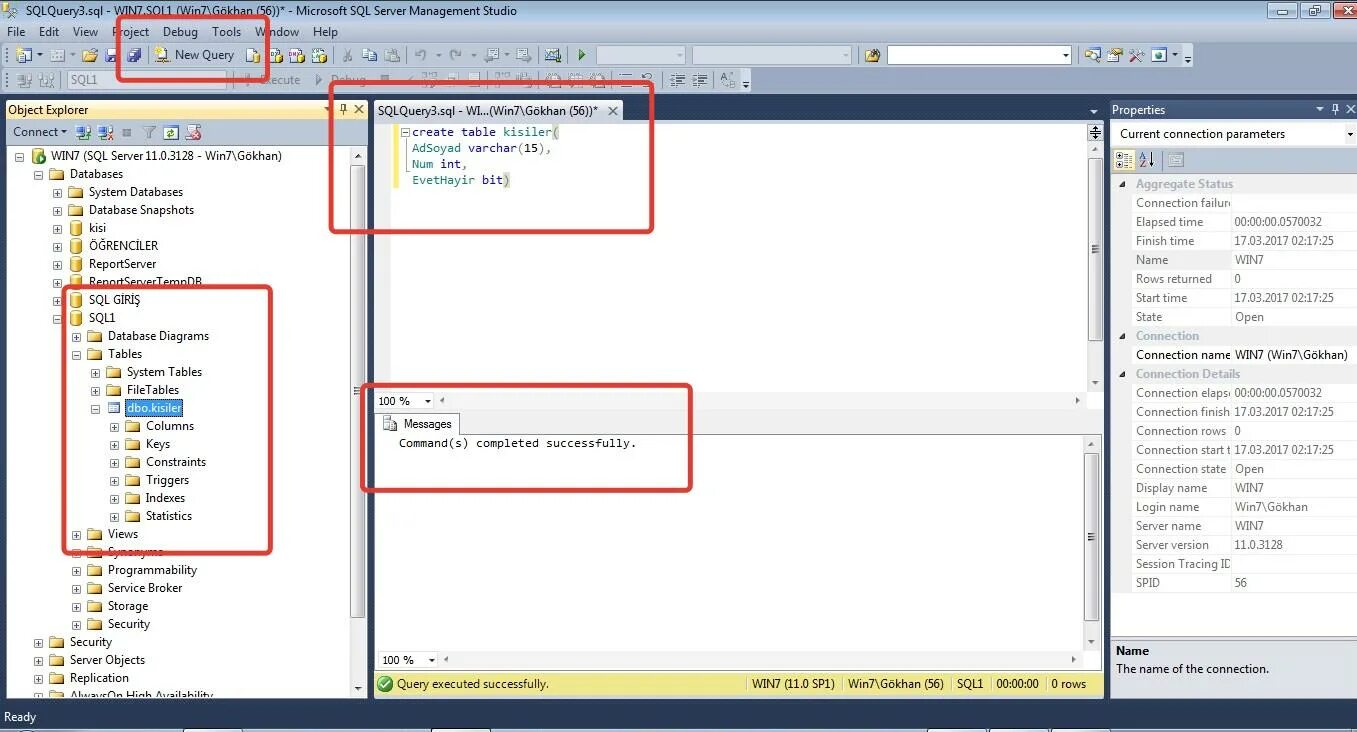Toggle auto-hide pin on Object Explorer
Image resolution: width=1357 pixels, height=732 pixels.
point(343,109)
